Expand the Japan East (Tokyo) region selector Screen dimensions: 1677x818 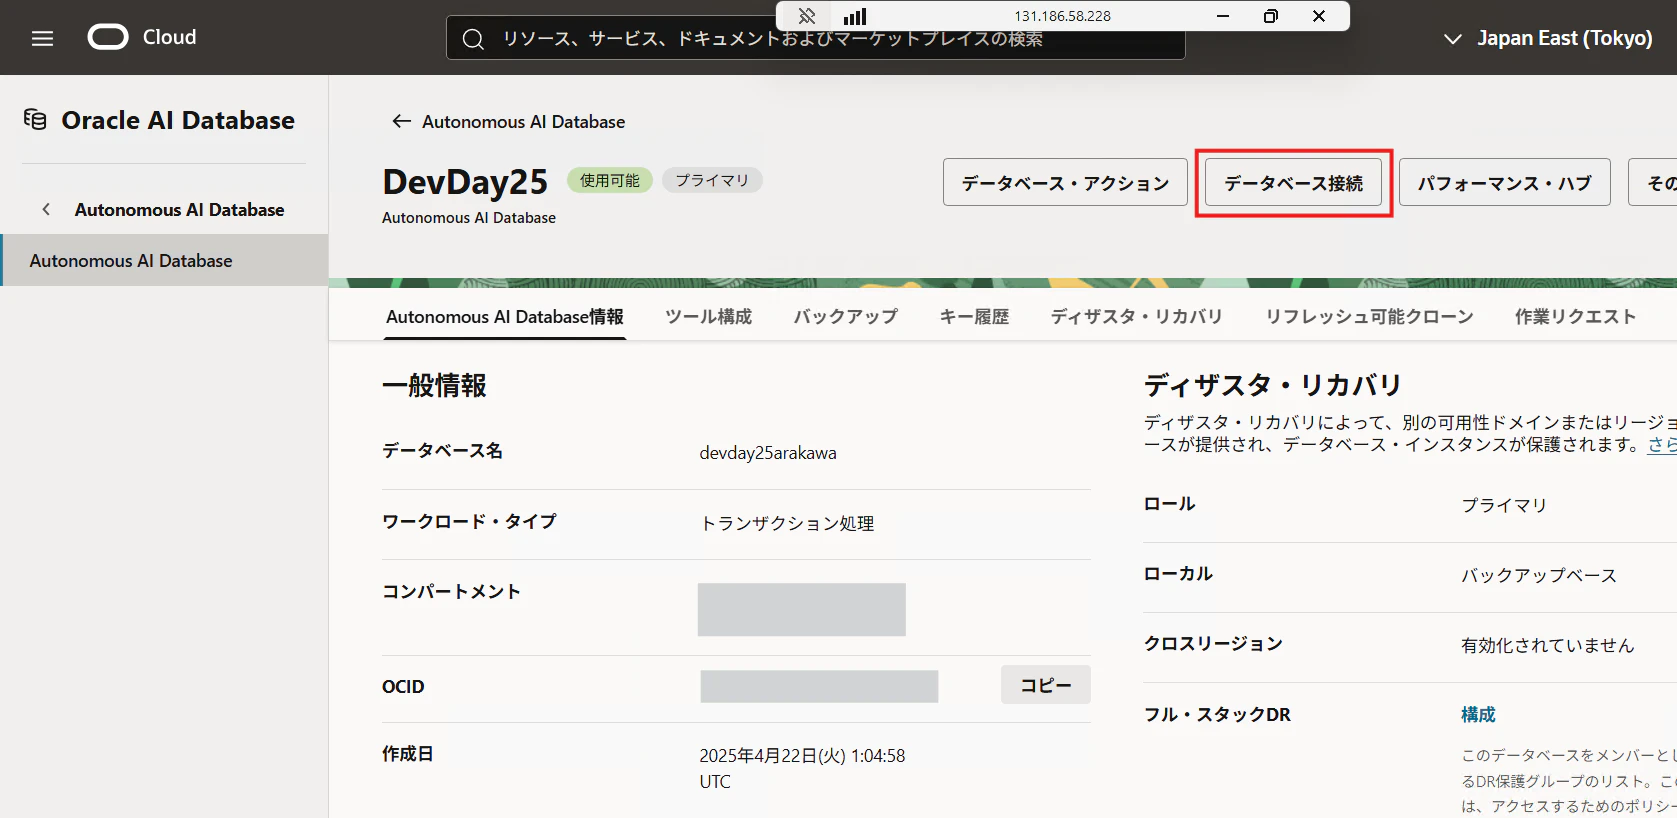click(1548, 38)
